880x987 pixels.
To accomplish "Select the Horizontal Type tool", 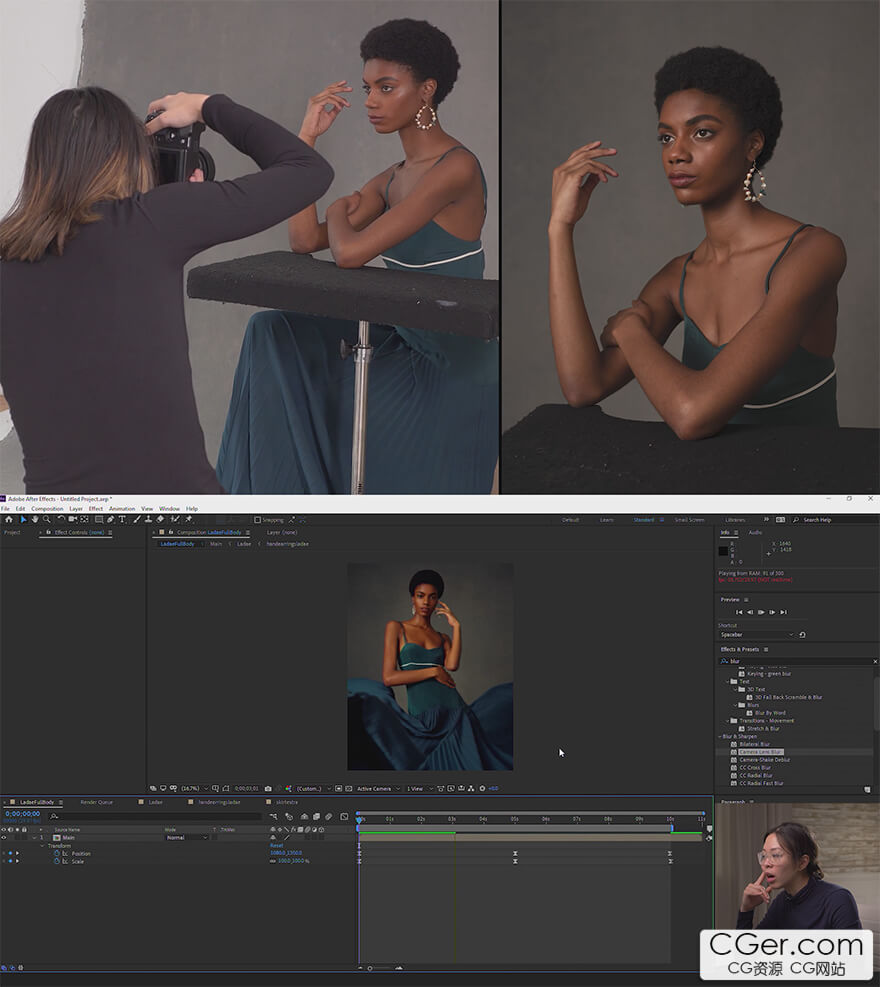I will pos(122,519).
